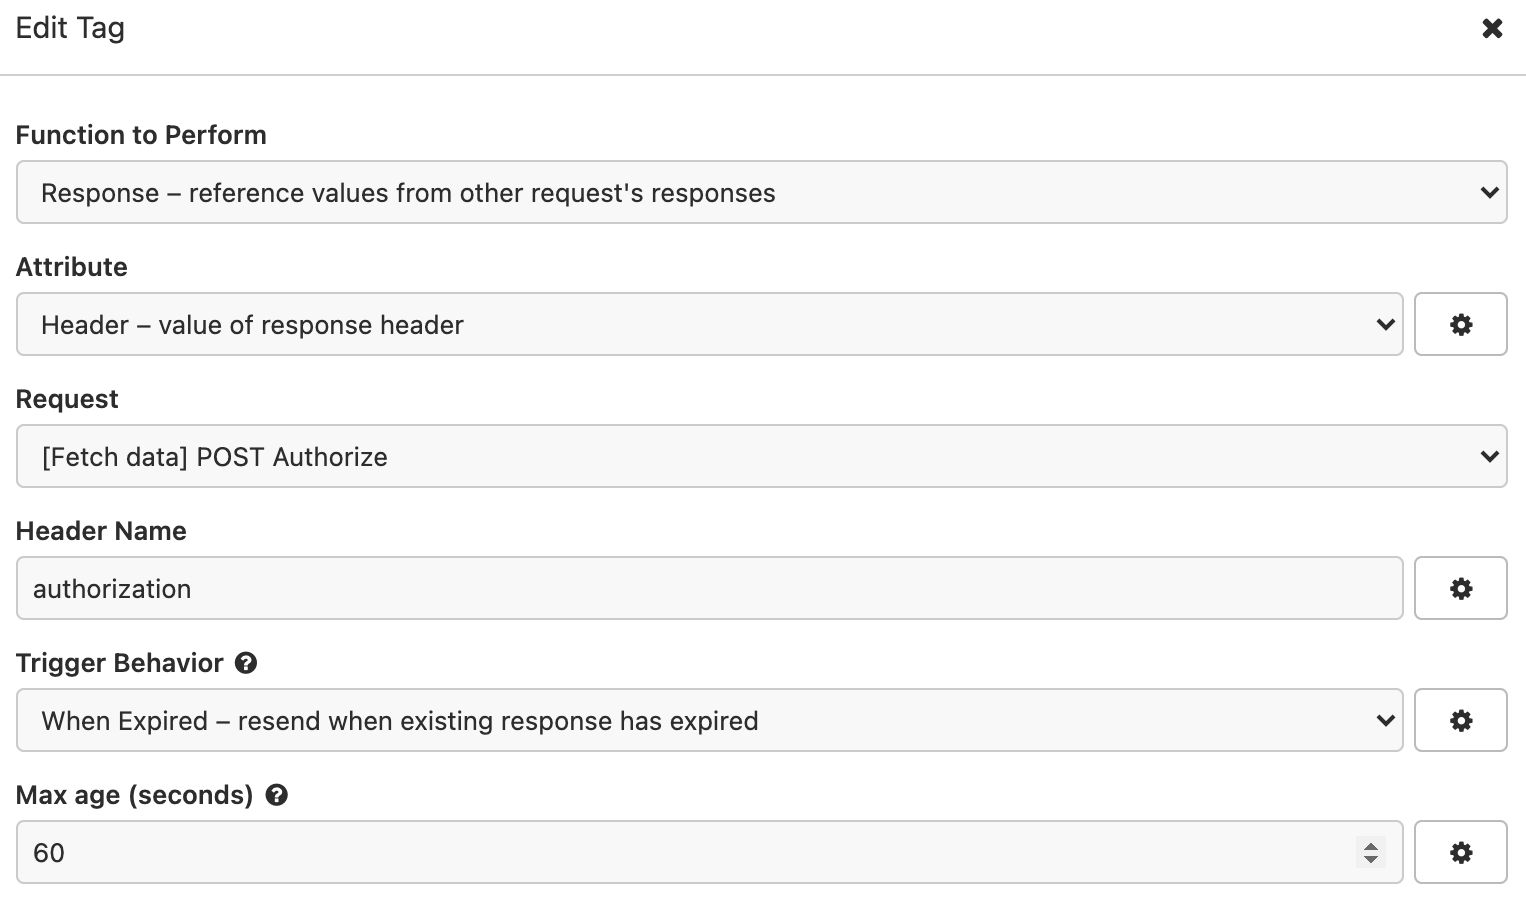
Task: Click into the Header Name authorization field
Action: (708, 588)
